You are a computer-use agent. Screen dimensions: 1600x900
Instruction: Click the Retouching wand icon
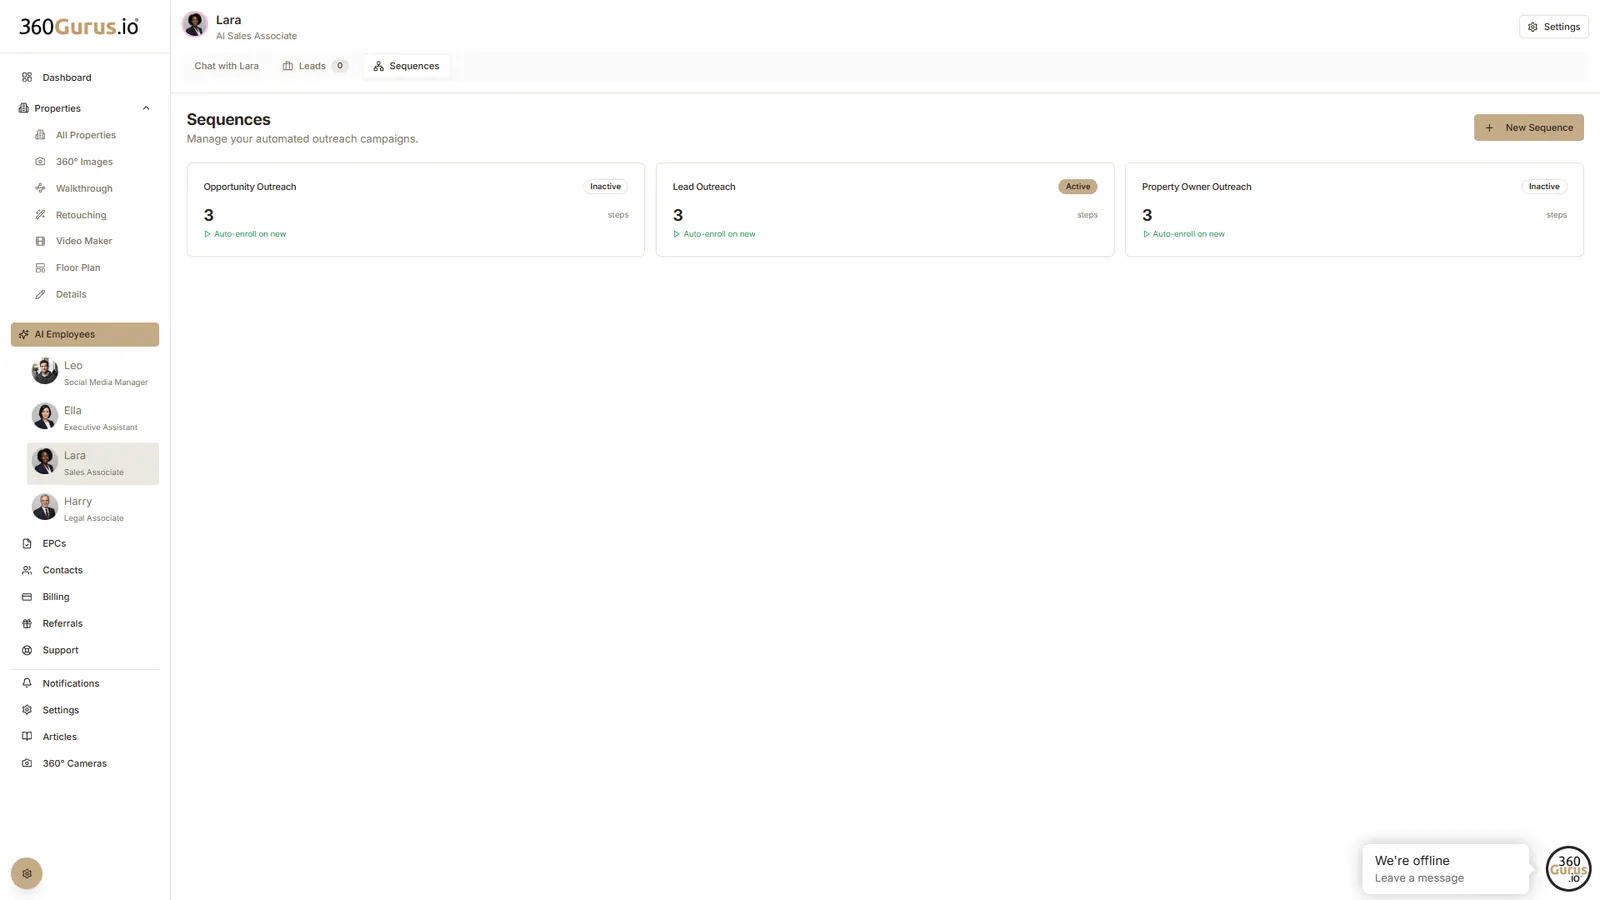pyautogui.click(x=40, y=215)
